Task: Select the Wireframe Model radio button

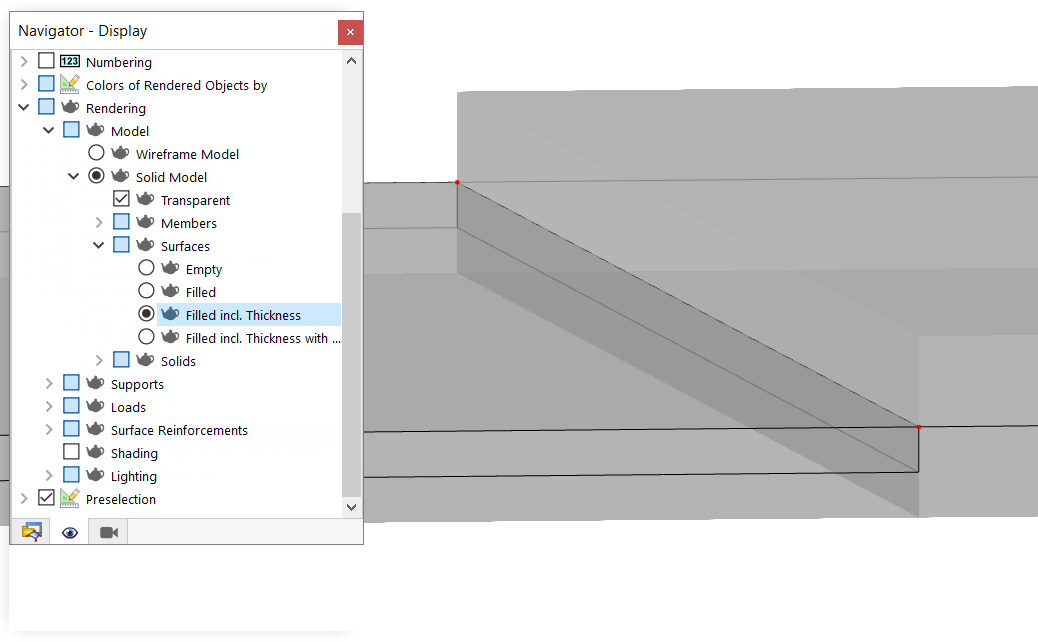Action: (96, 153)
